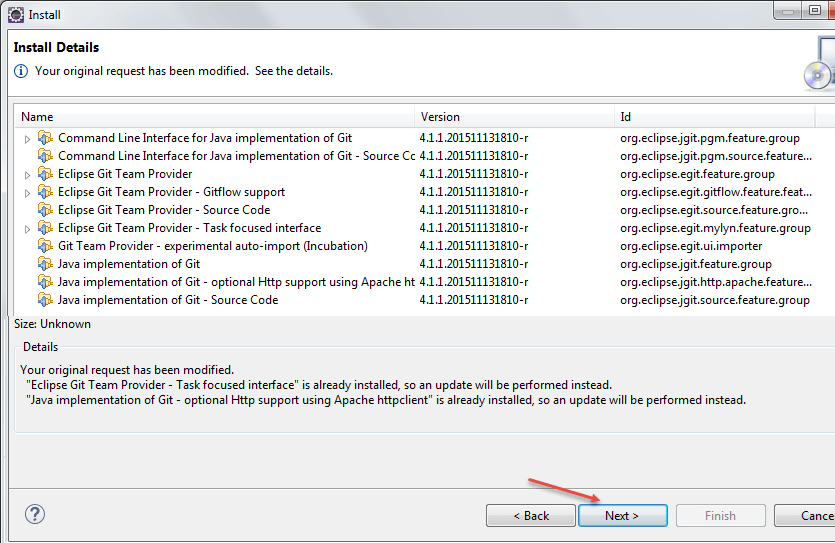Click icon of Gitflow support feature row
Image resolution: width=835 pixels, height=543 pixels.
[x=45, y=192]
